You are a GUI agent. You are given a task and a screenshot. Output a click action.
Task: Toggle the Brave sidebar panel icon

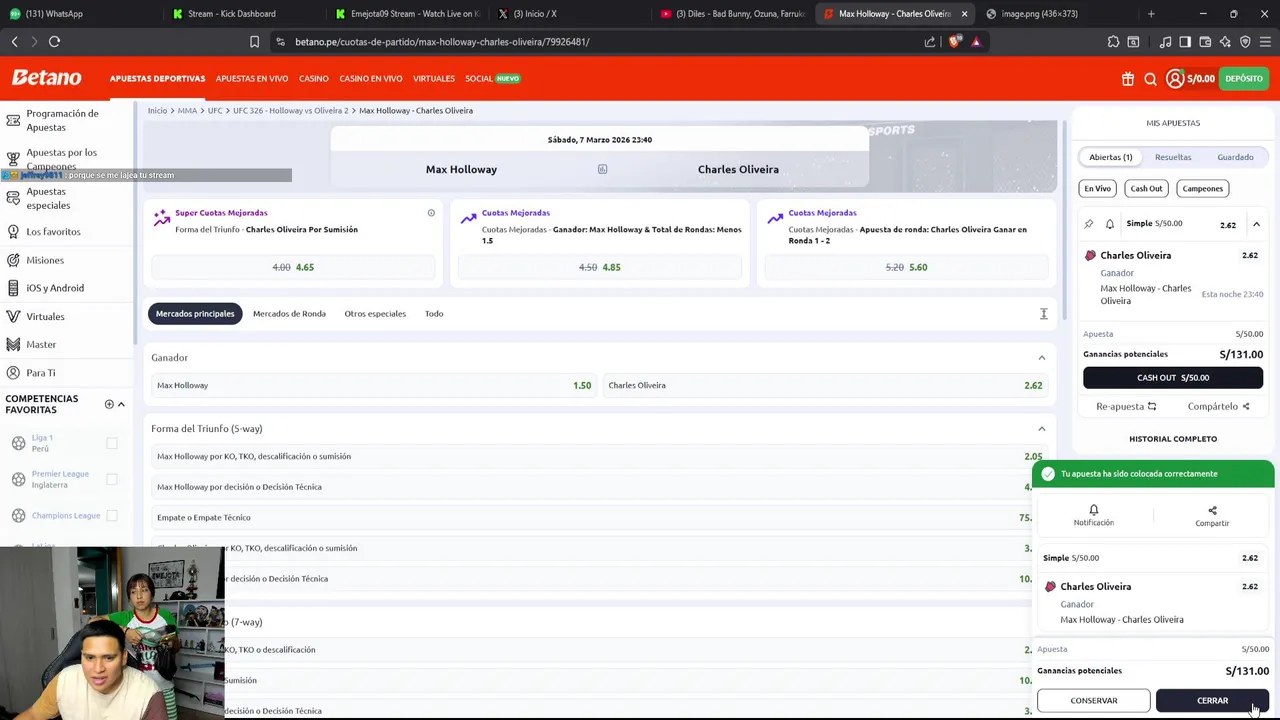pos(1185,42)
